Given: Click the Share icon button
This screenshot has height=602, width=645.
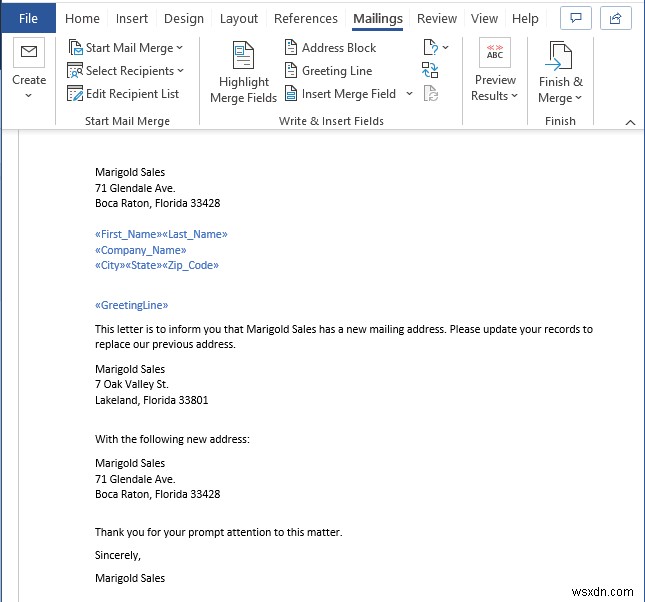Looking at the screenshot, I should (x=615, y=18).
